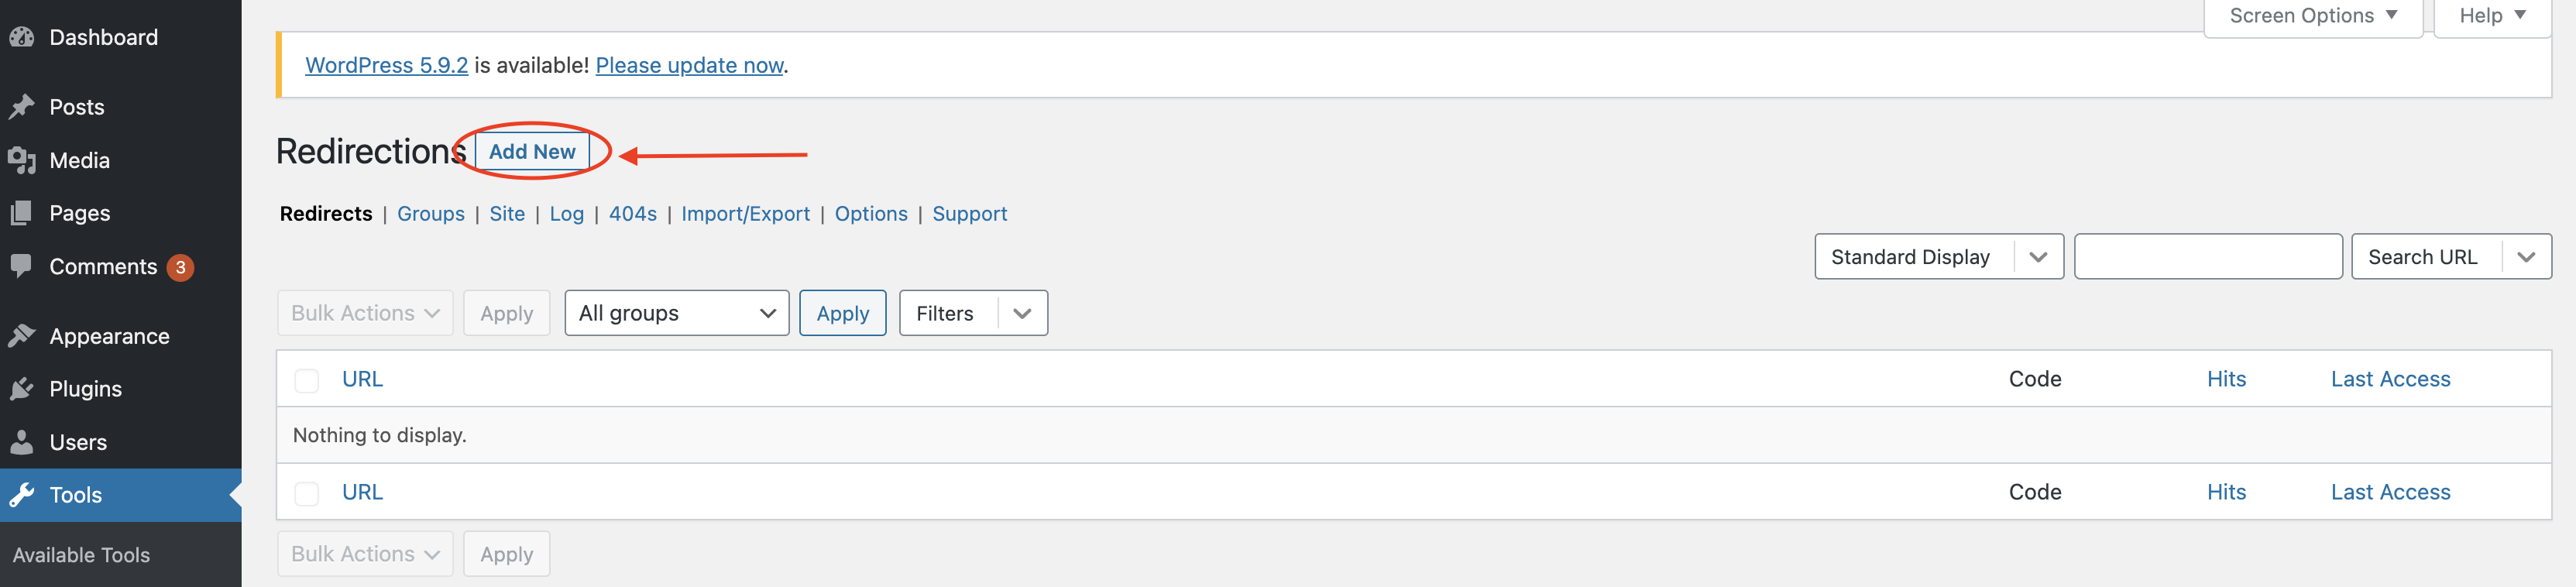Image resolution: width=2576 pixels, height=587 pixels.
Task: Click the Comments speech bubble icon
Action: coord(22,266)
